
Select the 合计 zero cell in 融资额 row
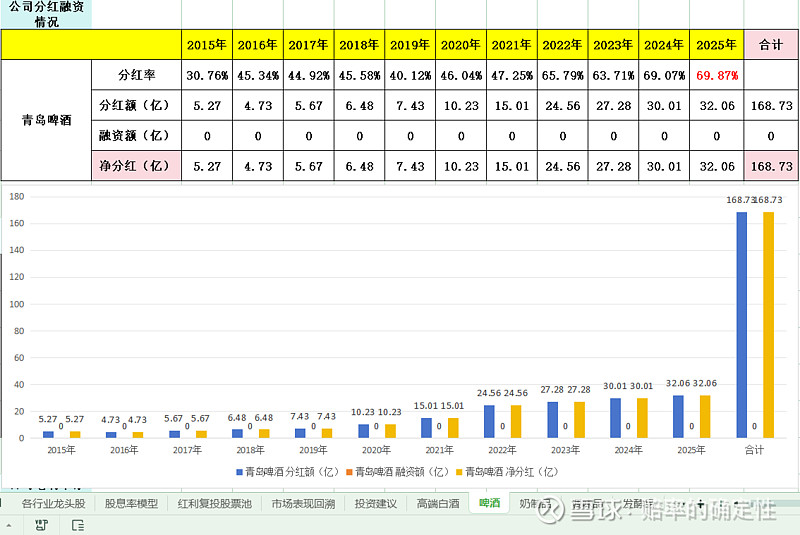pyautogui.click(x=771, y=136)
